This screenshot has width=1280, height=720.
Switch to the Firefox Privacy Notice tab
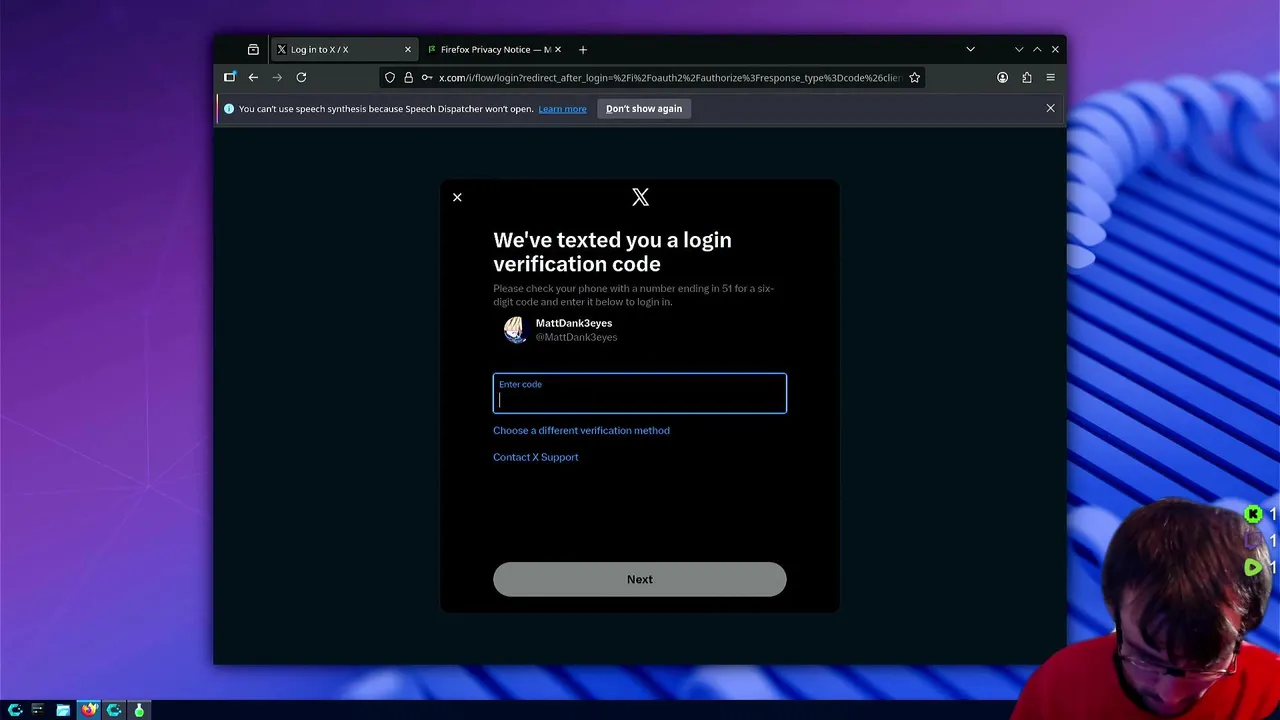tap(490, 49)
